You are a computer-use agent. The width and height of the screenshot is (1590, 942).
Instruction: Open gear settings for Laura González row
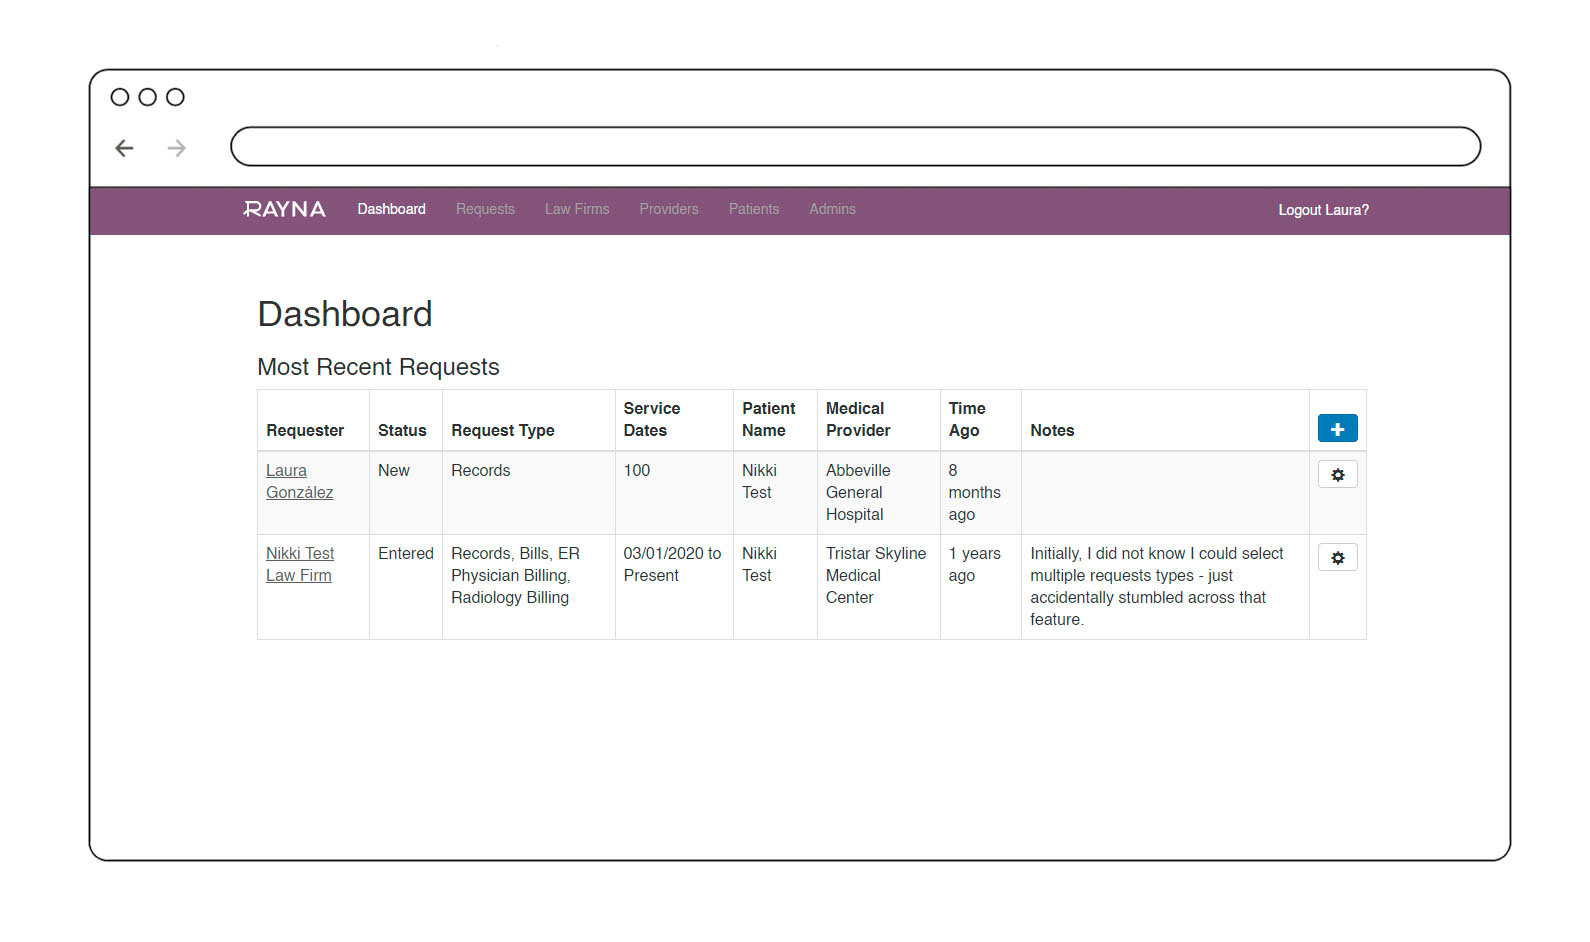[x=1337, y=474]
